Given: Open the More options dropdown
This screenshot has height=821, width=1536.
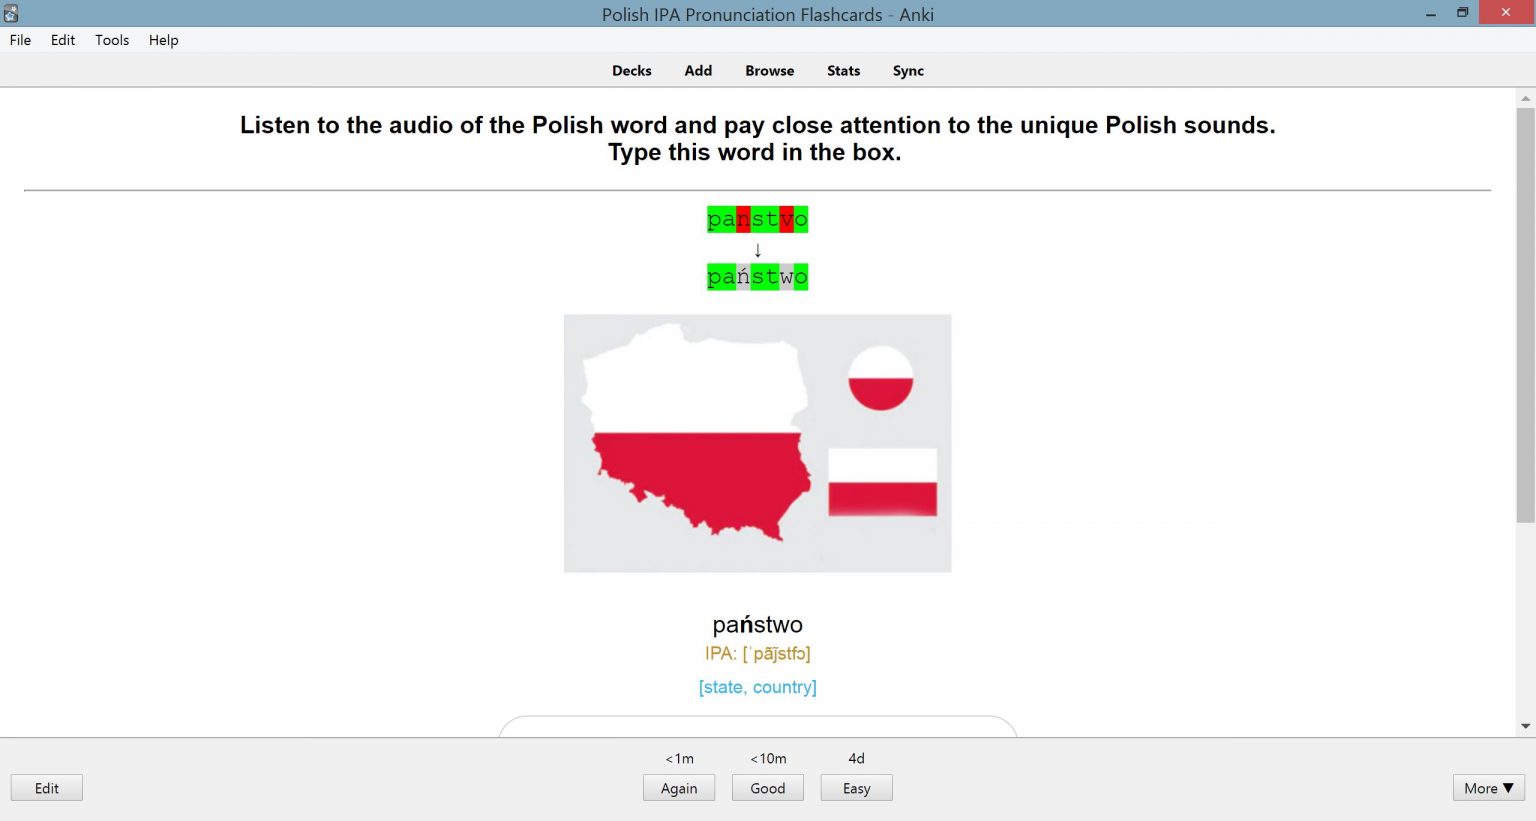Looking at the screenshot, I should tap(1488, 788).
